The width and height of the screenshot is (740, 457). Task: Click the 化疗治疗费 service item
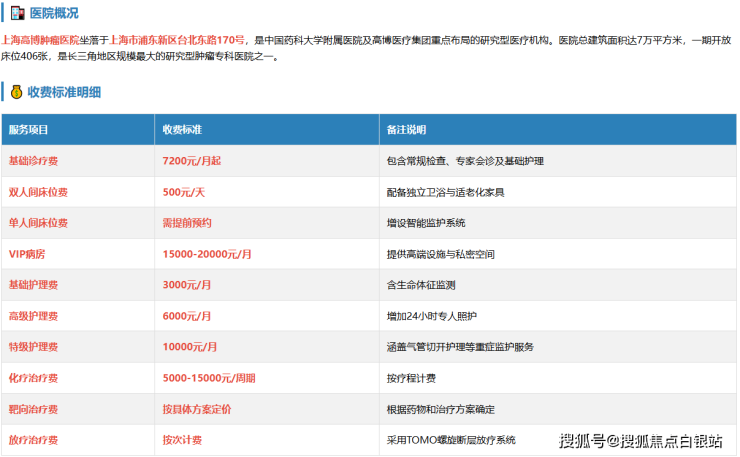pyautogui.click(x=33, y=378)
